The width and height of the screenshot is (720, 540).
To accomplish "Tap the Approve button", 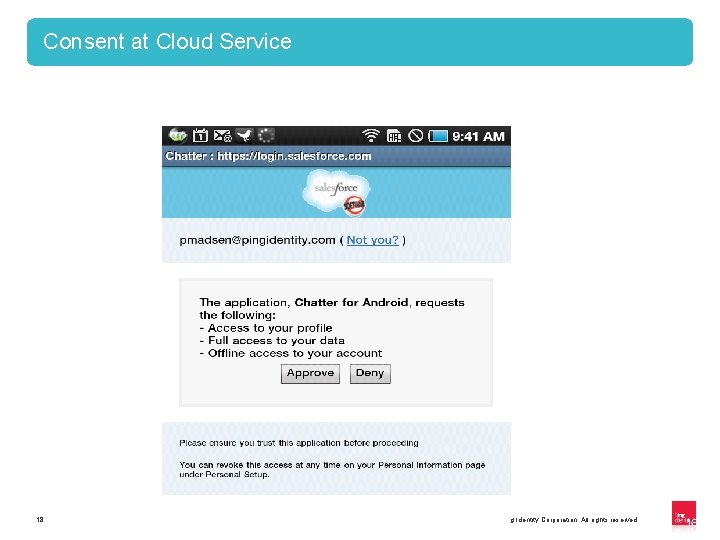I will tap(310, 373).
